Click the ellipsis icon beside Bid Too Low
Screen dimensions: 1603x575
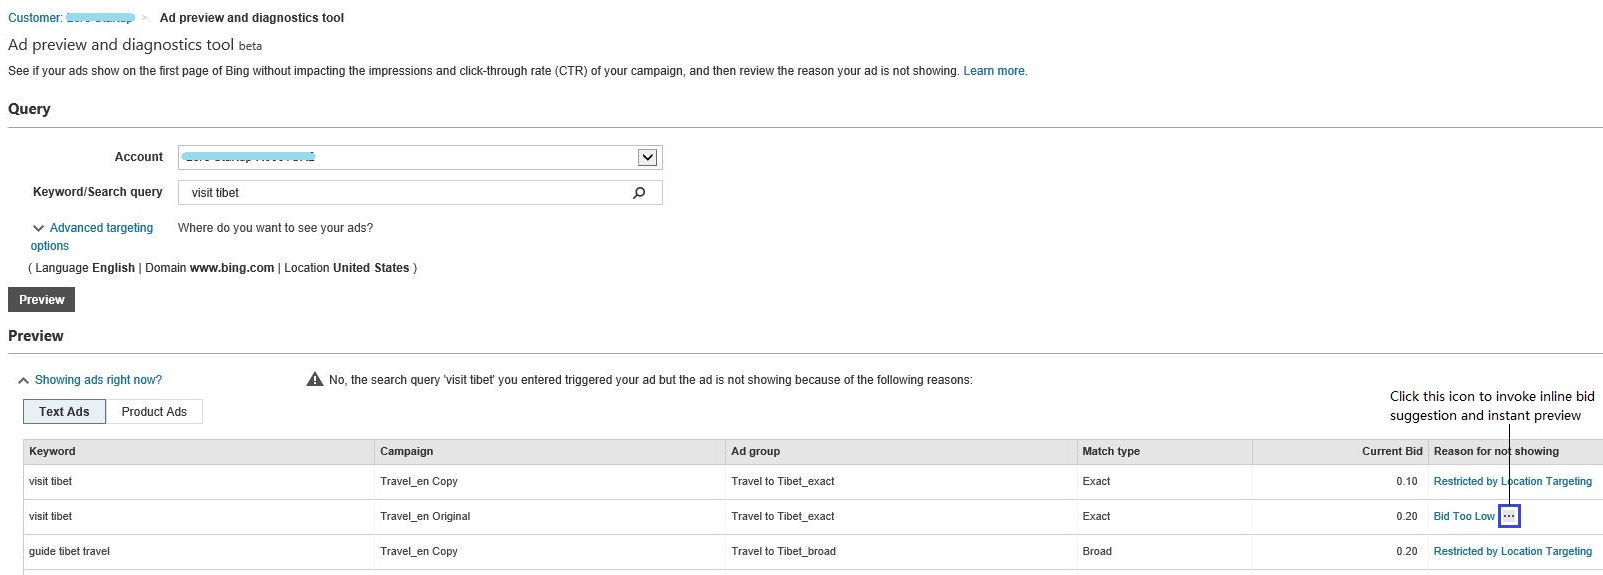tap(1509, 516)
